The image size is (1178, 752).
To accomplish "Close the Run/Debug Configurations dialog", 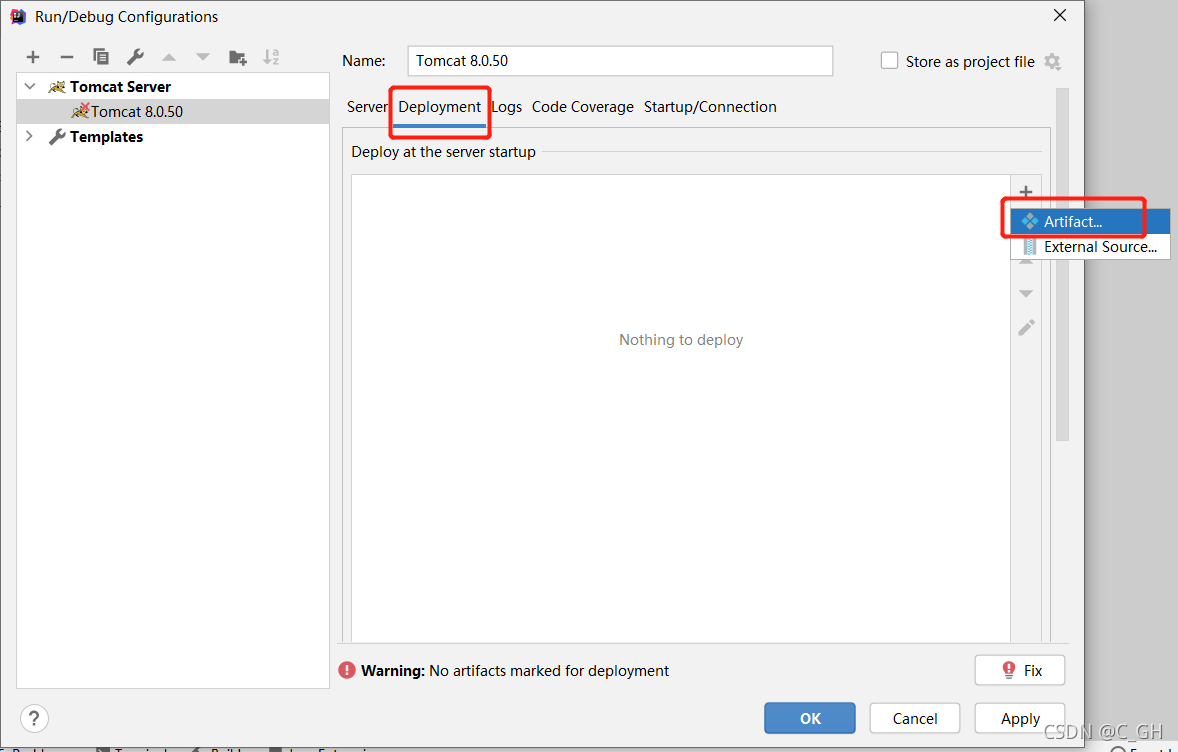I will pyautogui.click(x=1060, y=16).
